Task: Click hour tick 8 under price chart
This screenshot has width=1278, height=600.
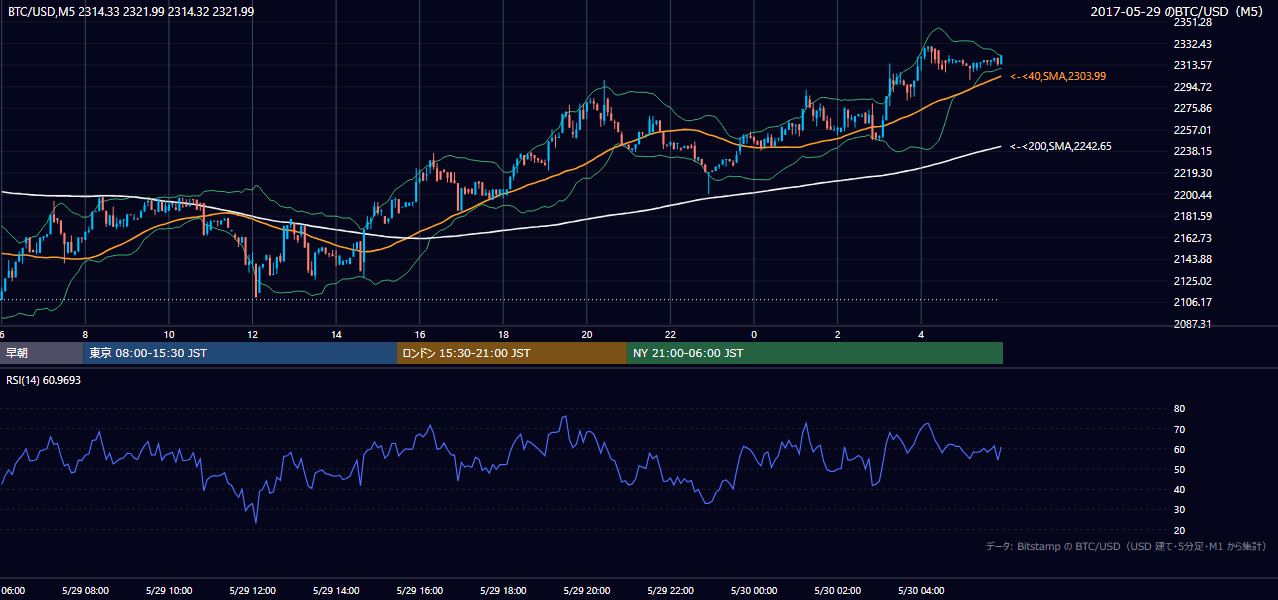Action: 85,334
